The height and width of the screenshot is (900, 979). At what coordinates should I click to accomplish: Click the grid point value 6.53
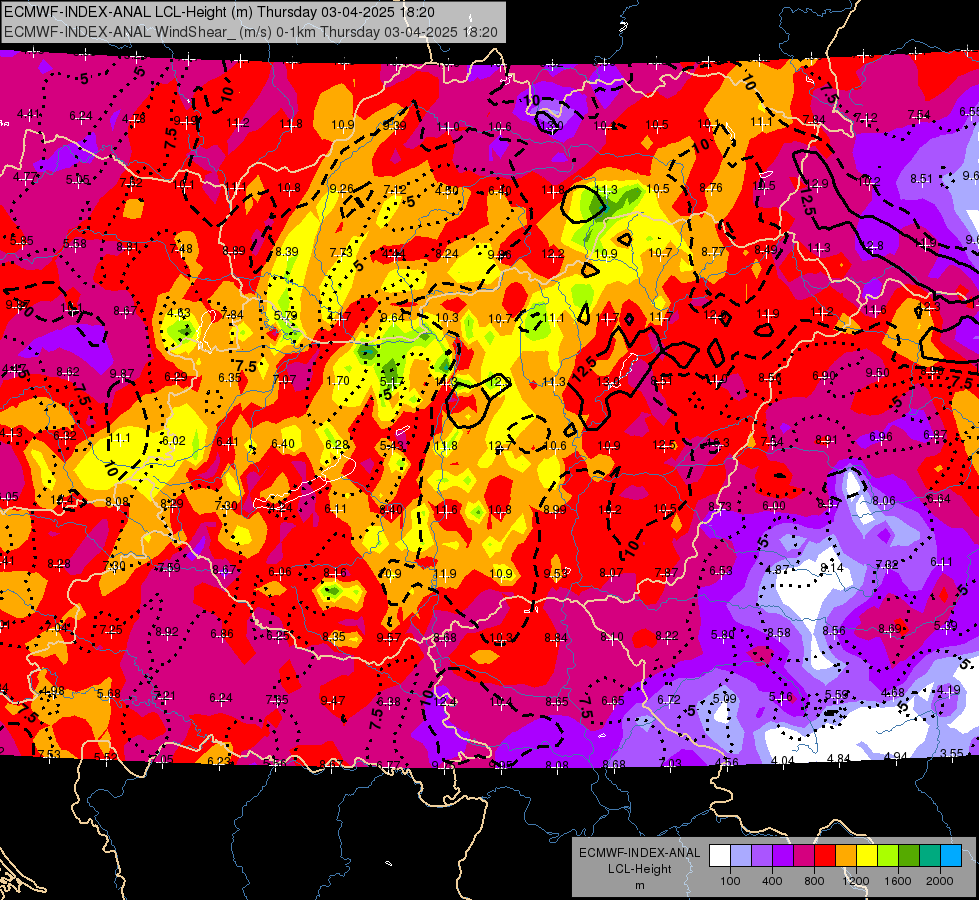[x=721, y=571]
